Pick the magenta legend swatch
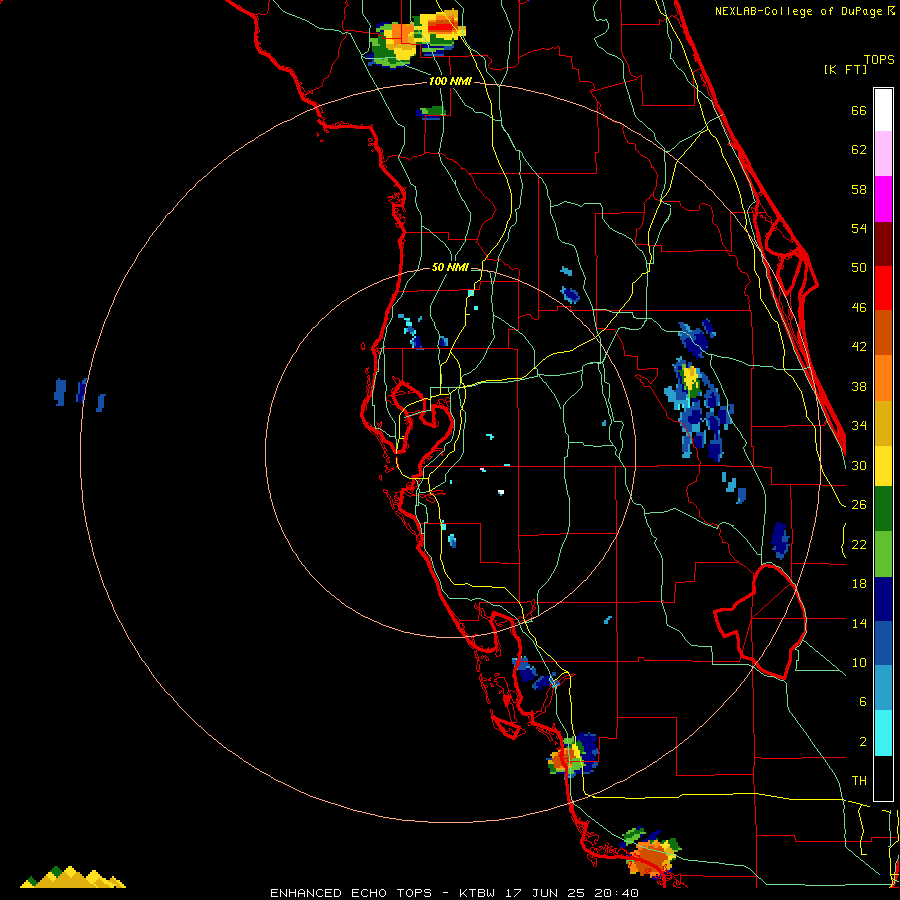This screenshot has width=900, height=900. pos(883,199)
